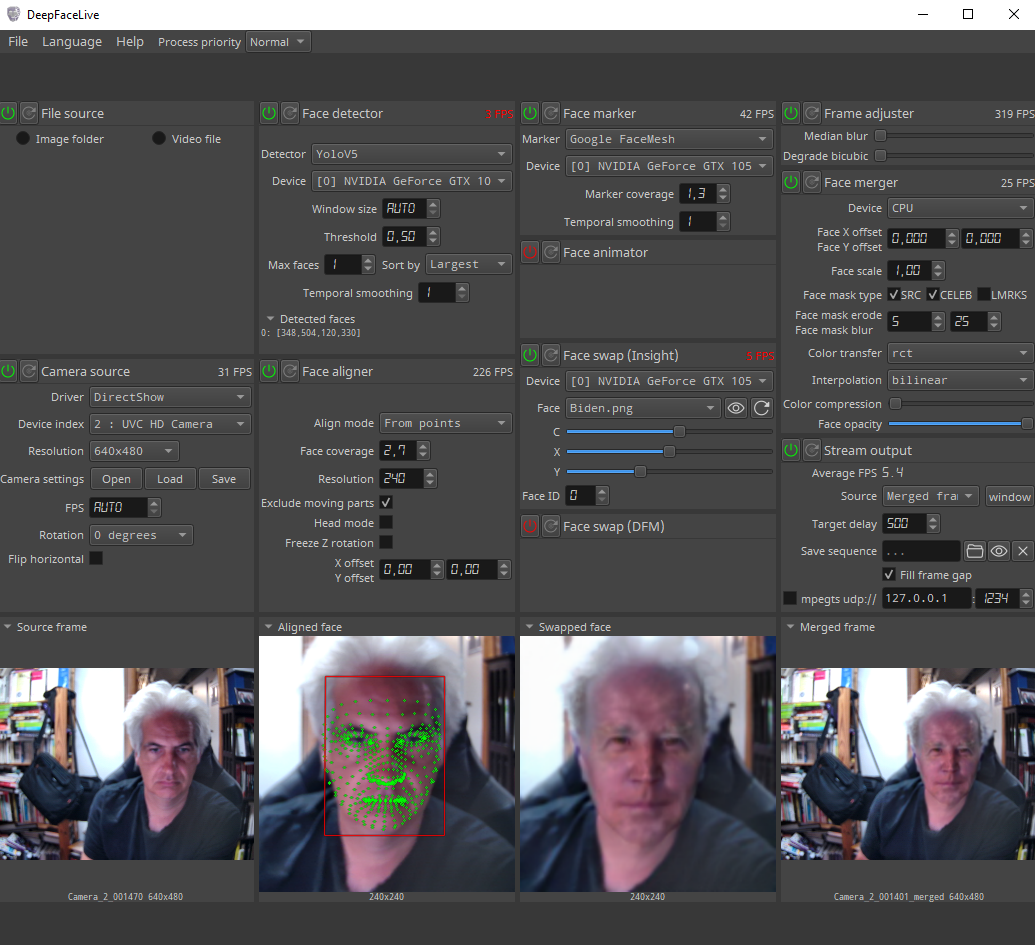Open the Help menu
Image resolution: width=1035 pixels, height=945 pixels.
(130, 42)
